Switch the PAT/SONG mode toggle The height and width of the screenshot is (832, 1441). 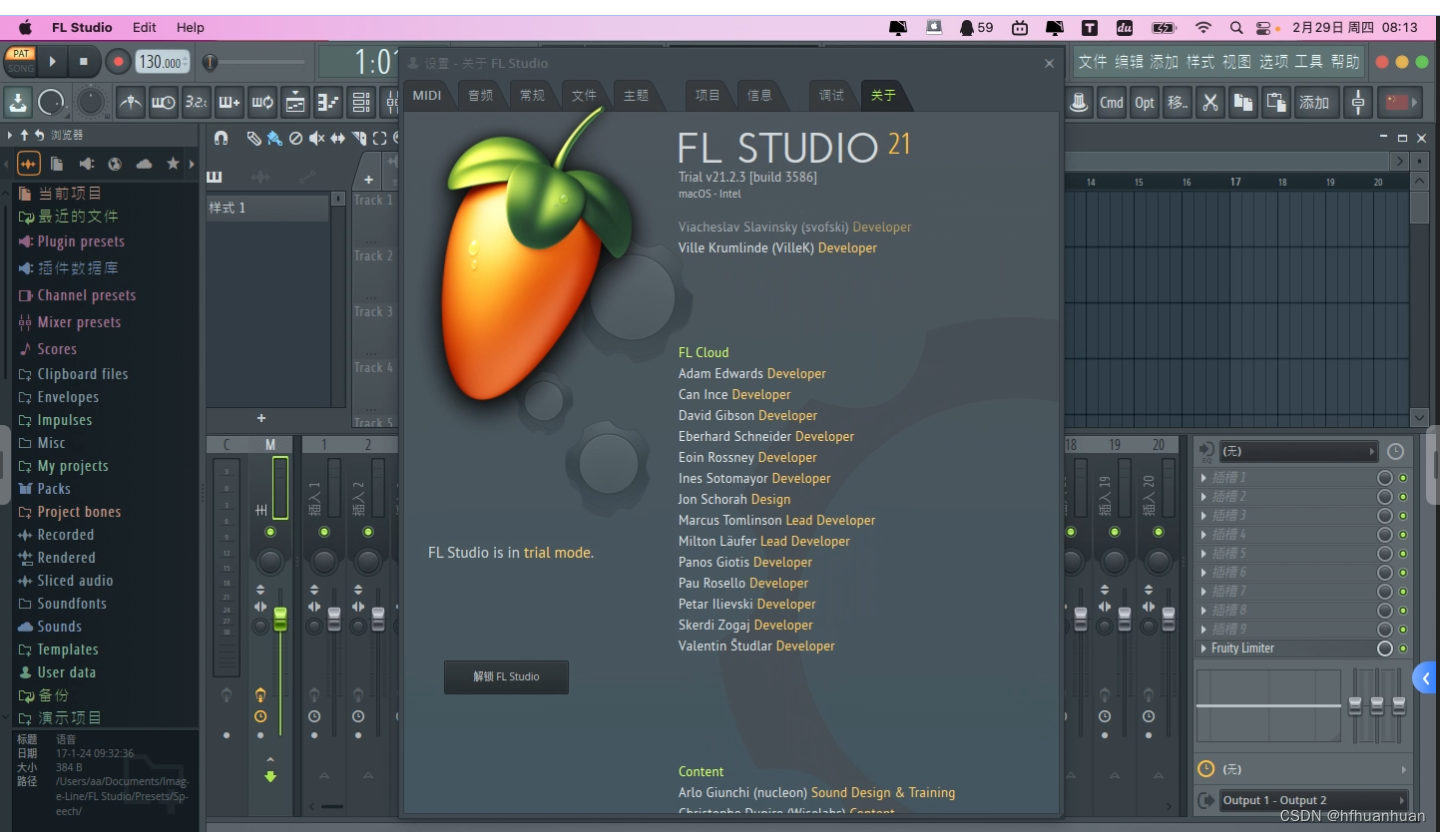tap(20, 61)
